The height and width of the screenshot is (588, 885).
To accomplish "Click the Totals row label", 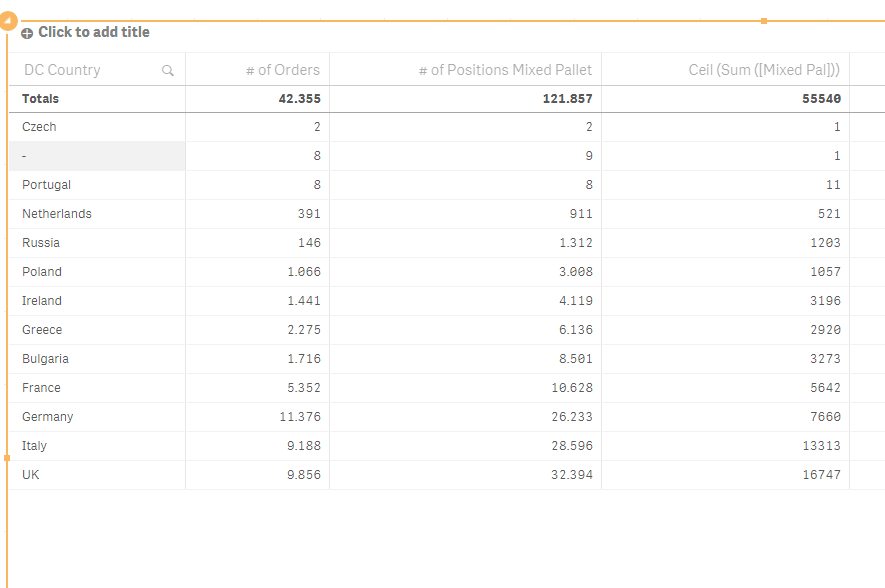I will pos(40,99).
